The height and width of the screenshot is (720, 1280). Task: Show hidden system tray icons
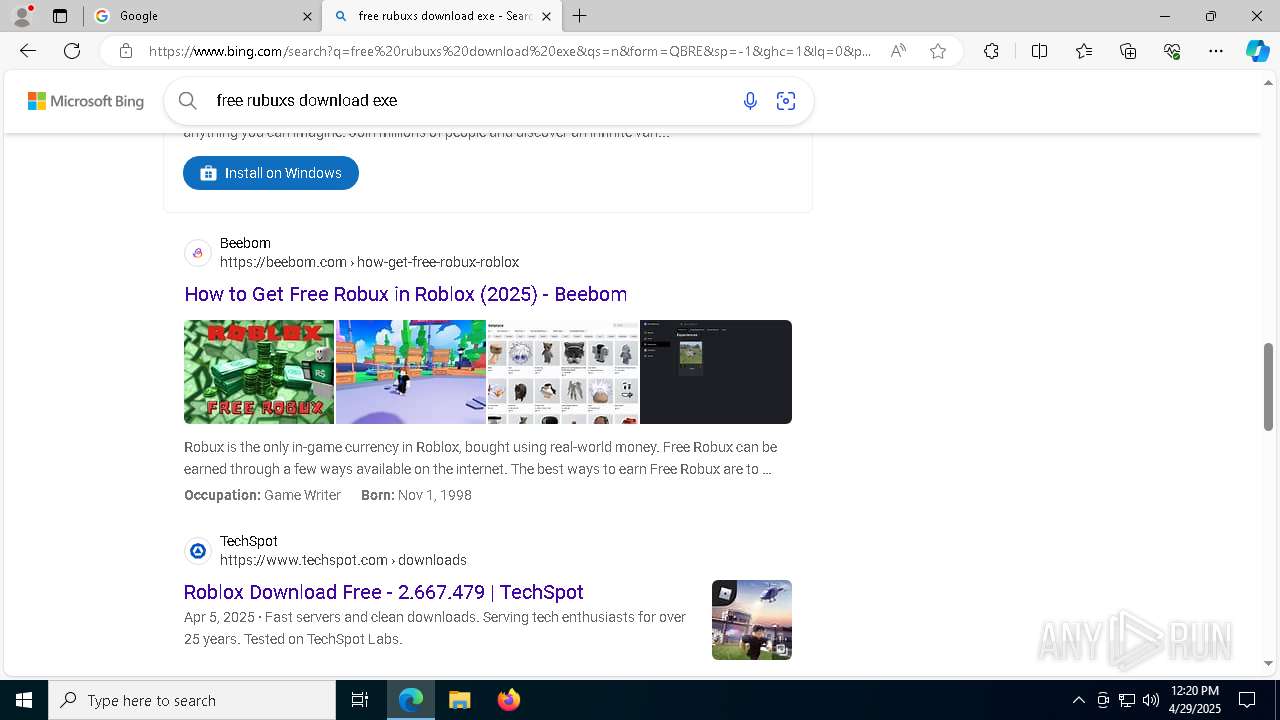click(1078, 700)
